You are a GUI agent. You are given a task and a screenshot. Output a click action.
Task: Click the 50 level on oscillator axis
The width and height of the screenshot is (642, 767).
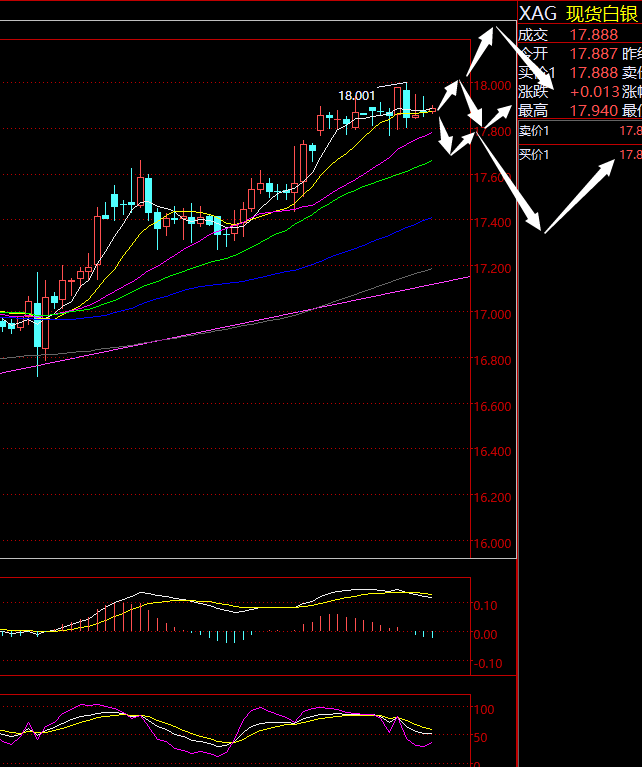(481, 738)
